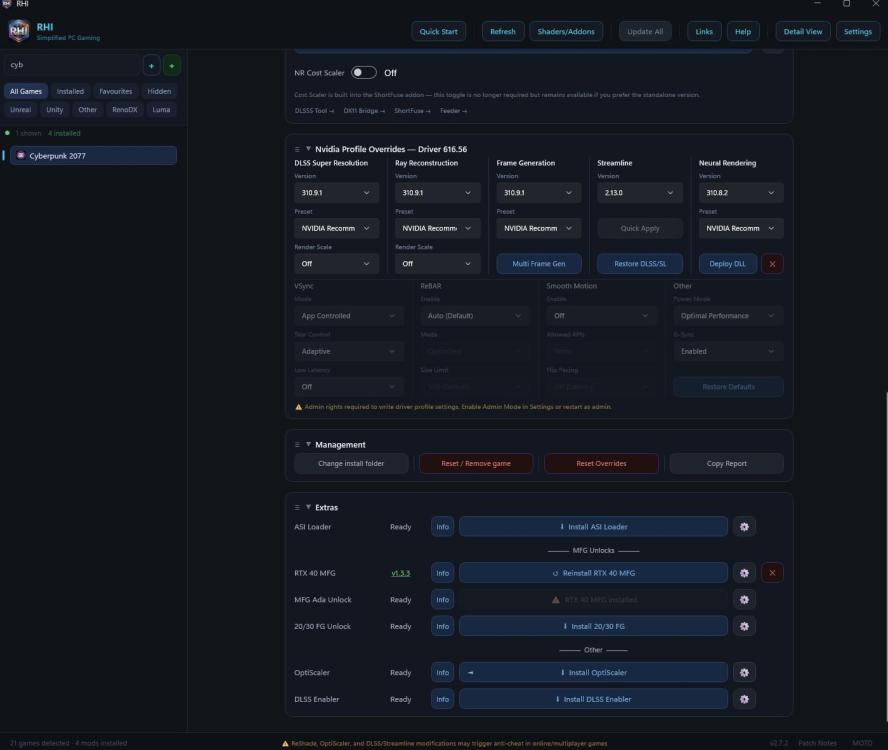Click Reset / Remove game button
Viewport: 888px width, 750px height.
476,463
